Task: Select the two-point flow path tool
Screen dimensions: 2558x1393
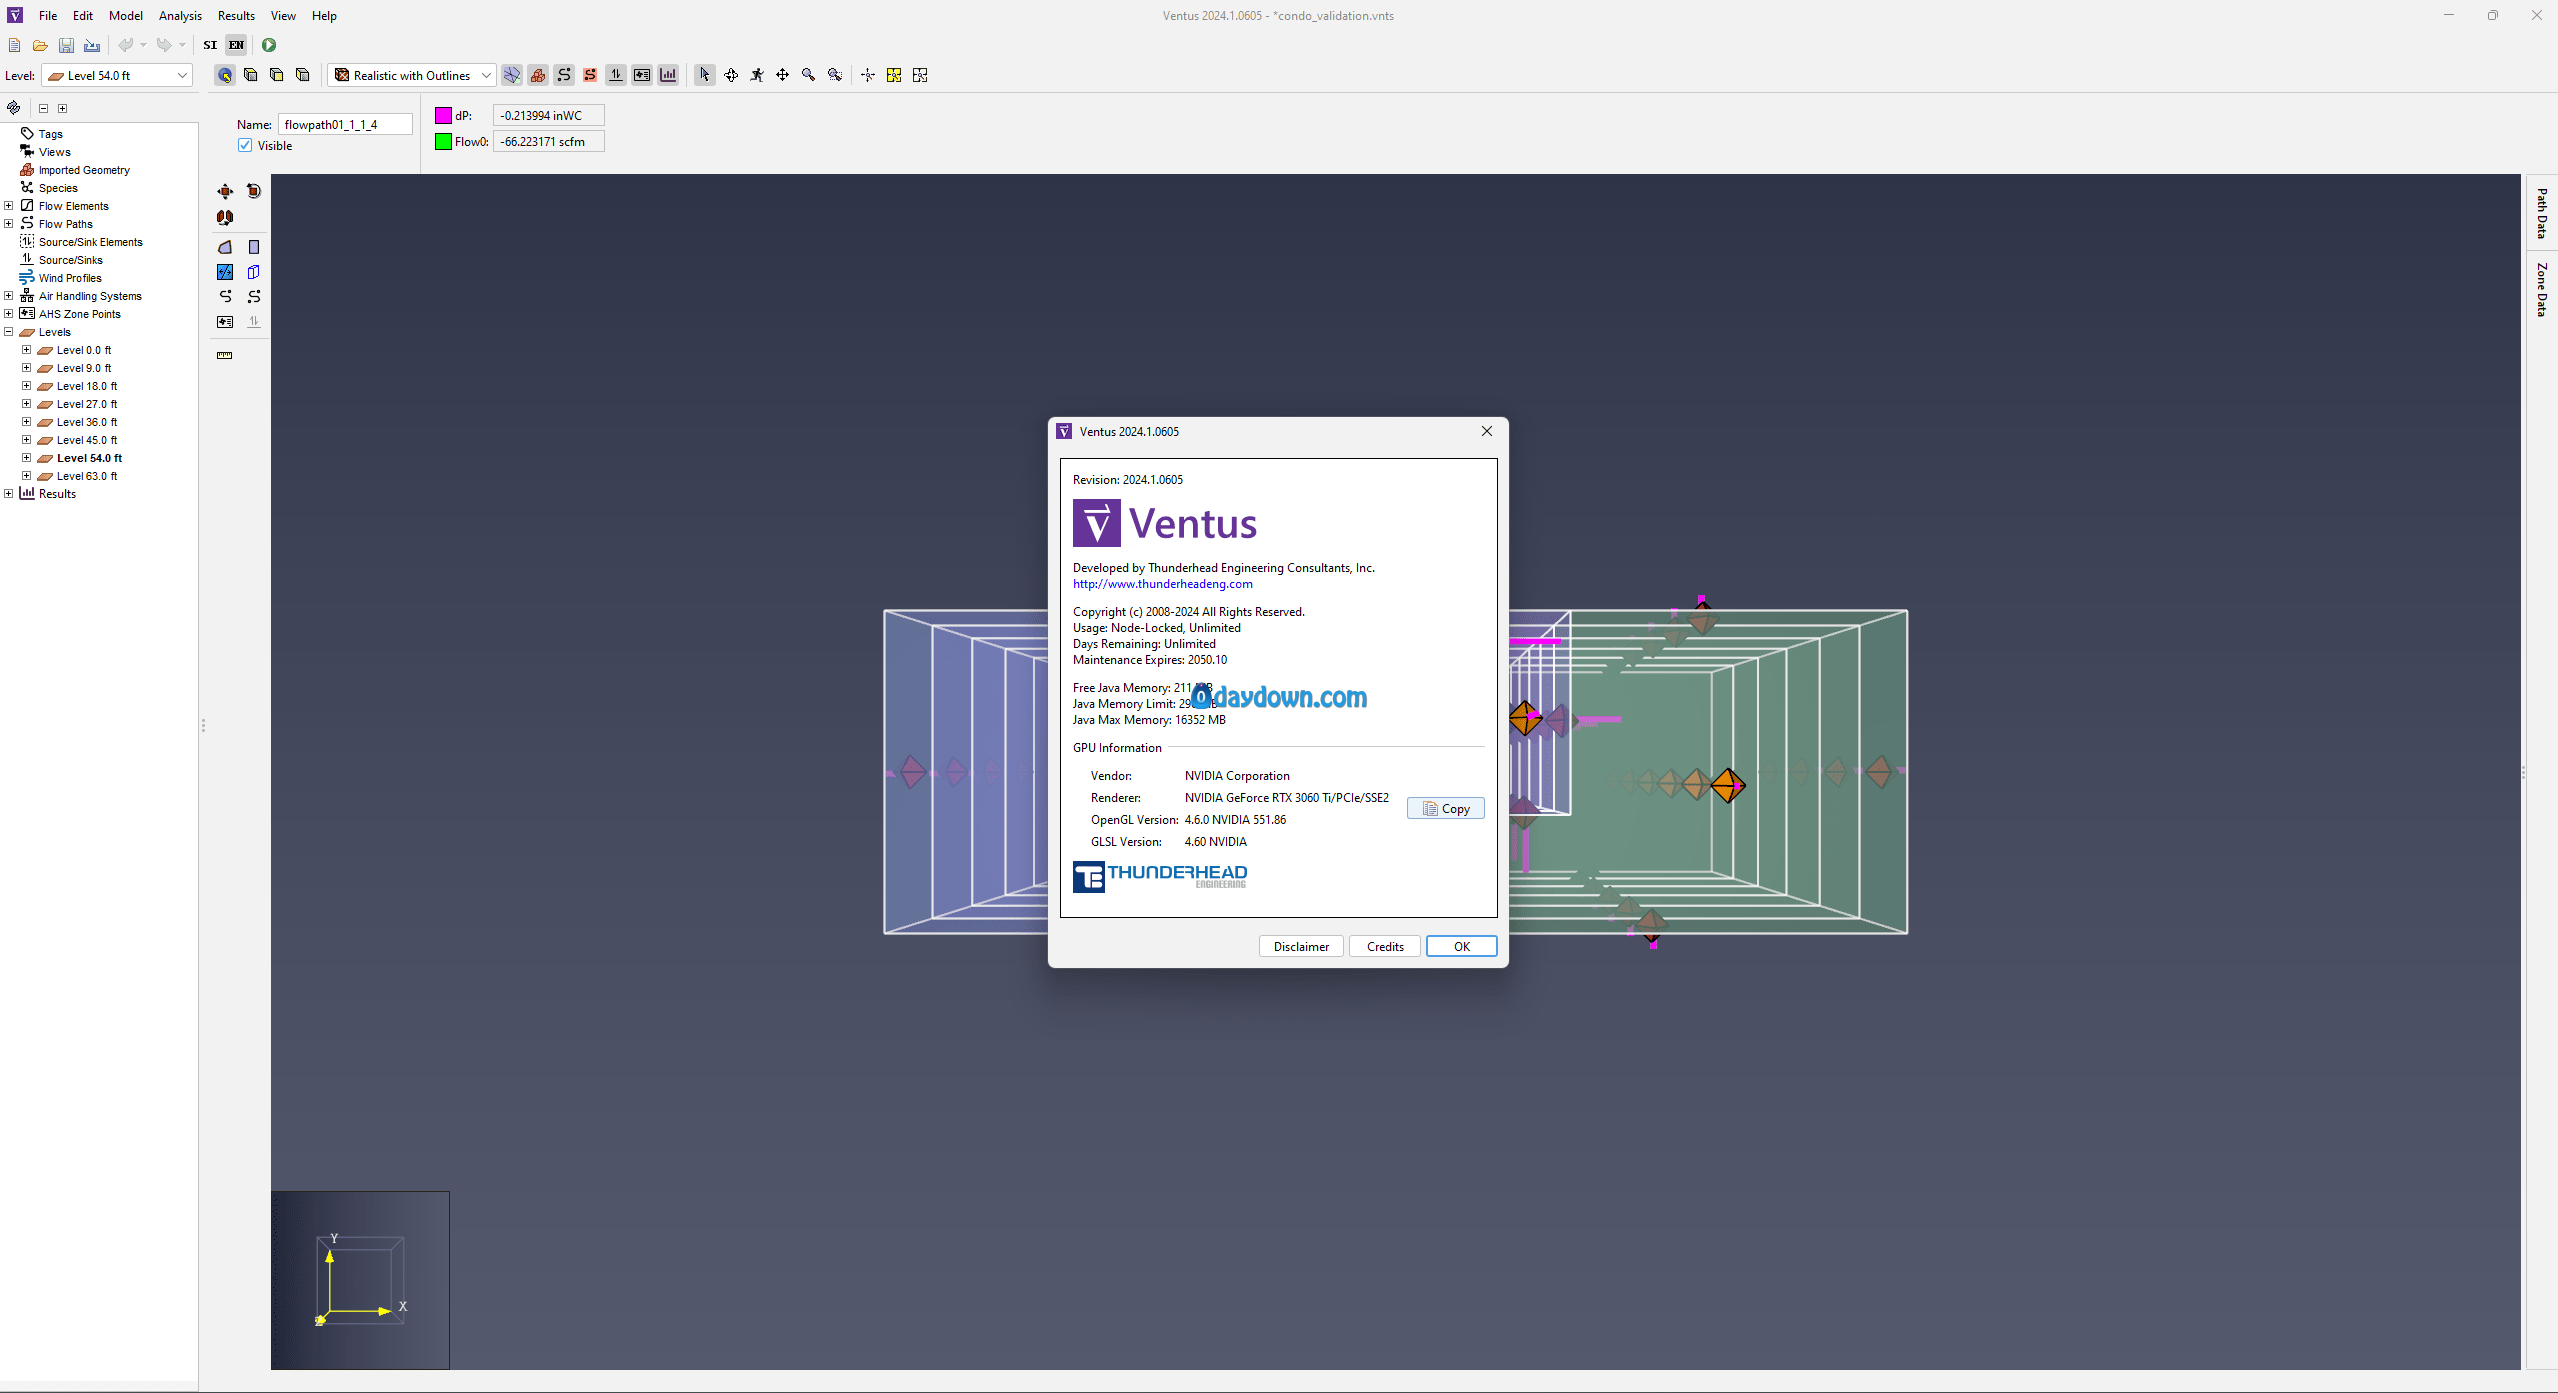Action: (254, 296)
